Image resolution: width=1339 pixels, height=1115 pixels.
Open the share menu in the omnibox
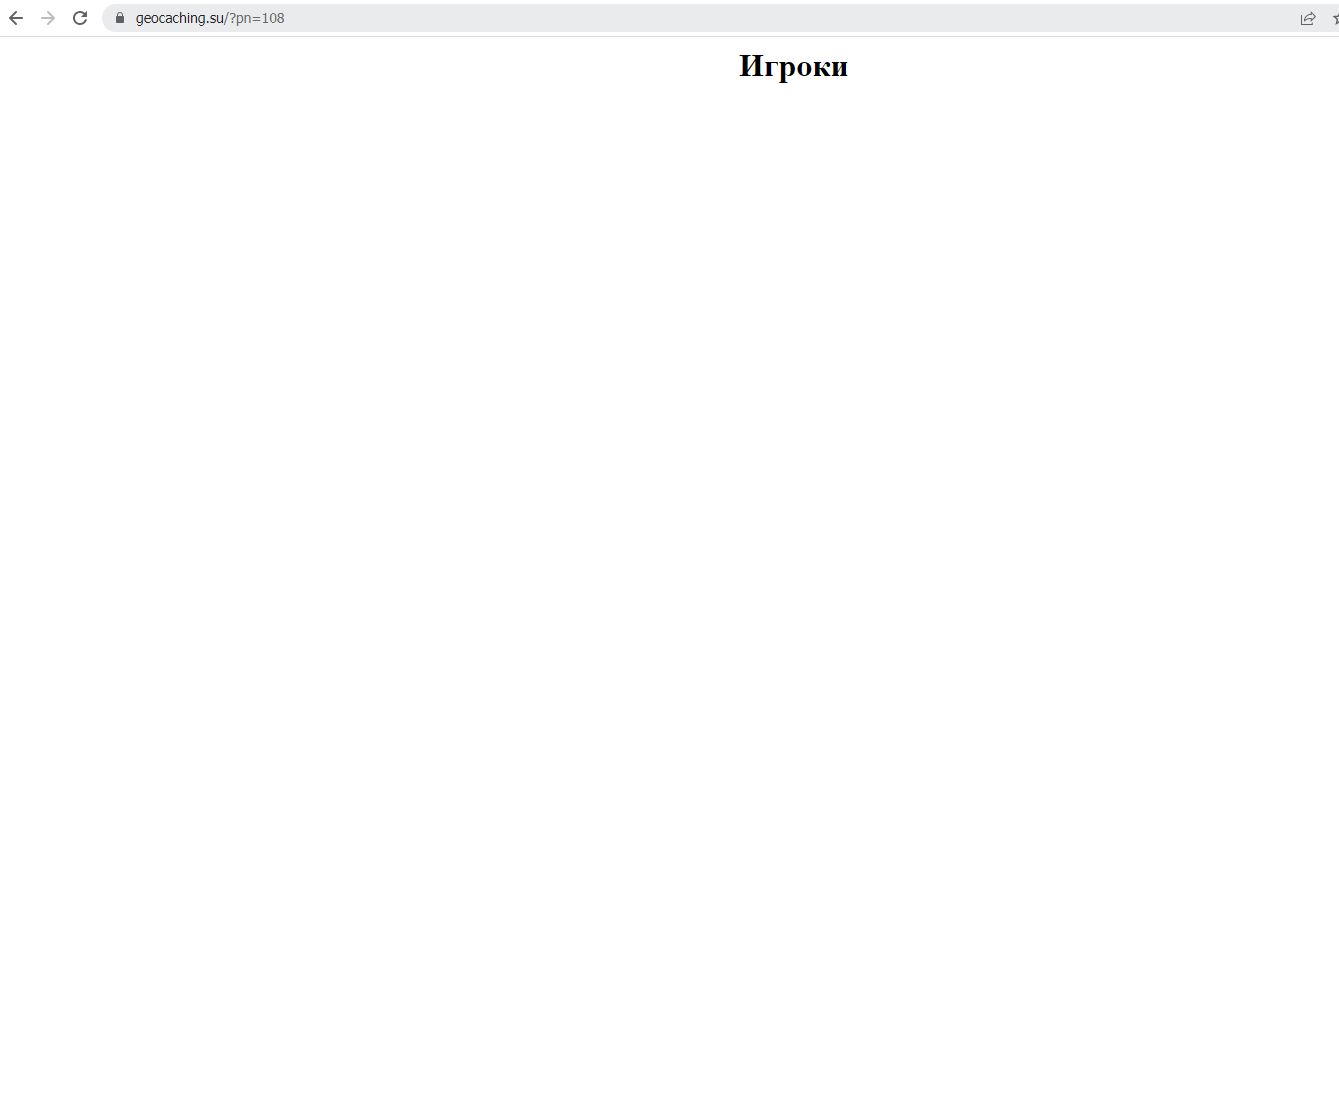click(1307, 18)
